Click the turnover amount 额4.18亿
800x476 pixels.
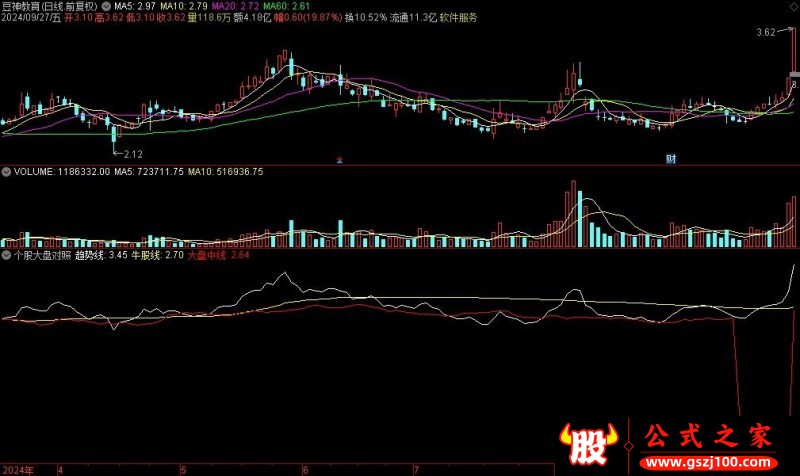pyautogui.click(x=252, y=18)
